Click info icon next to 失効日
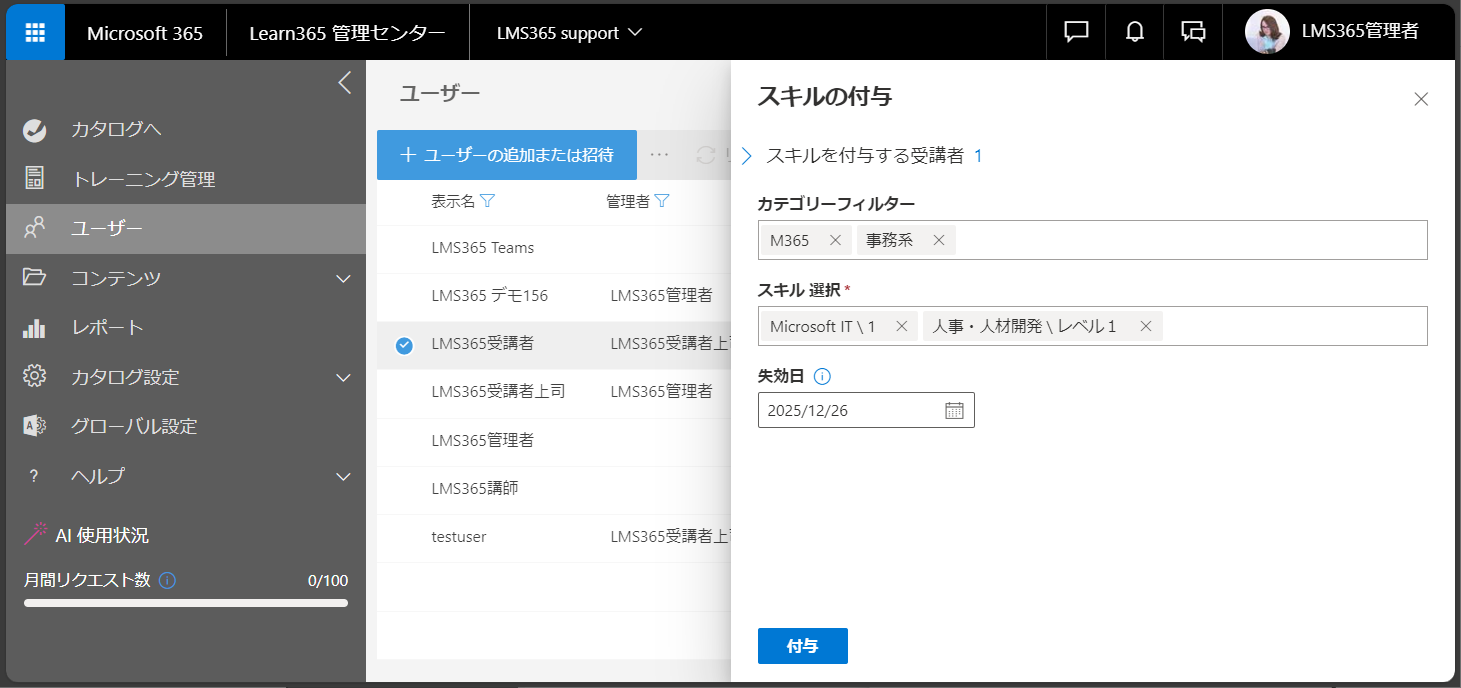This screenshot has width=1461, height=688. [x=822, y=377]
